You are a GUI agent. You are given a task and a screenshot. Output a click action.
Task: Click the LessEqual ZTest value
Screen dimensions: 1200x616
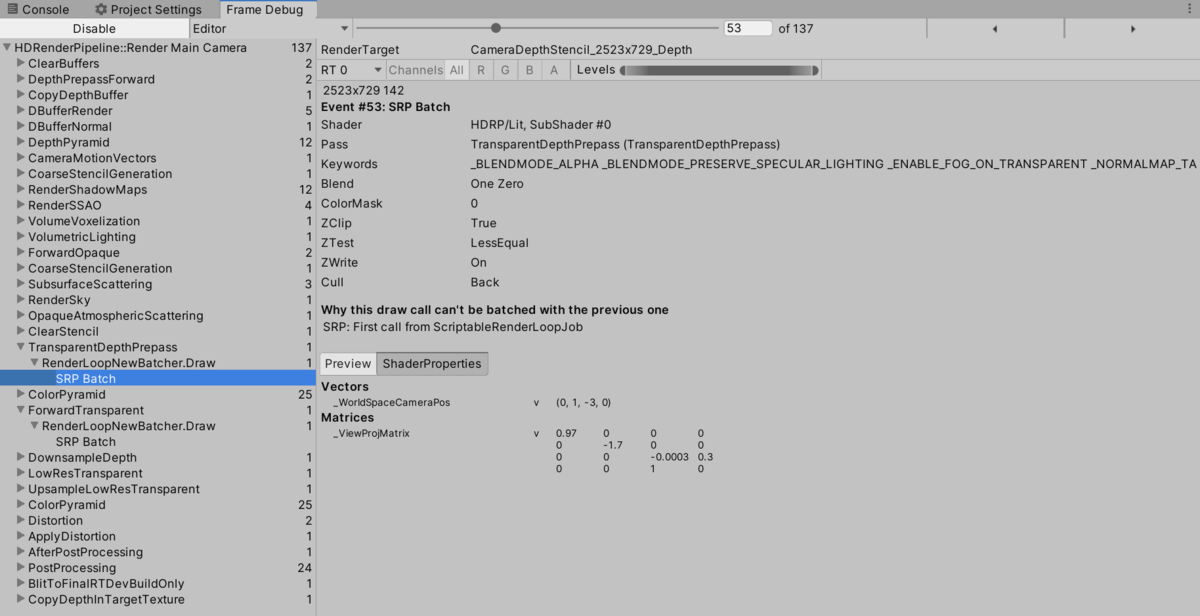point(499,243)
